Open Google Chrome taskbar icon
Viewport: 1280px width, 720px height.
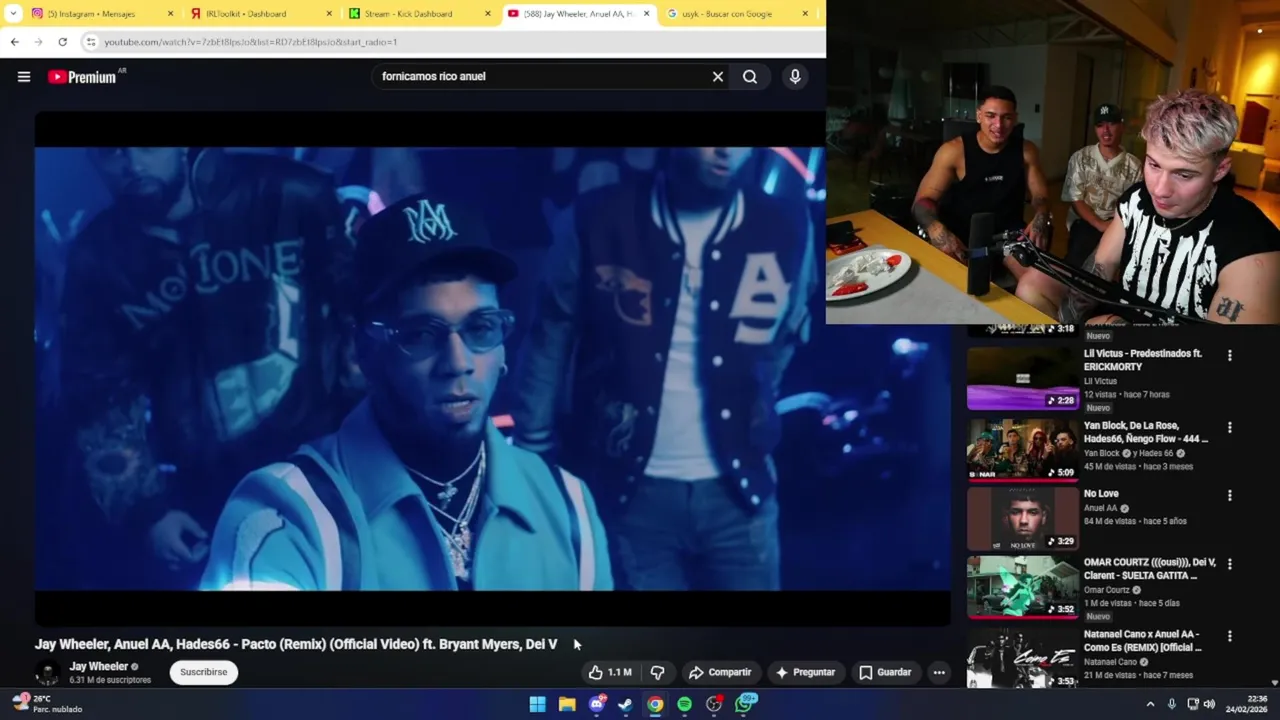pyautogui.click(x=655, y=704)
